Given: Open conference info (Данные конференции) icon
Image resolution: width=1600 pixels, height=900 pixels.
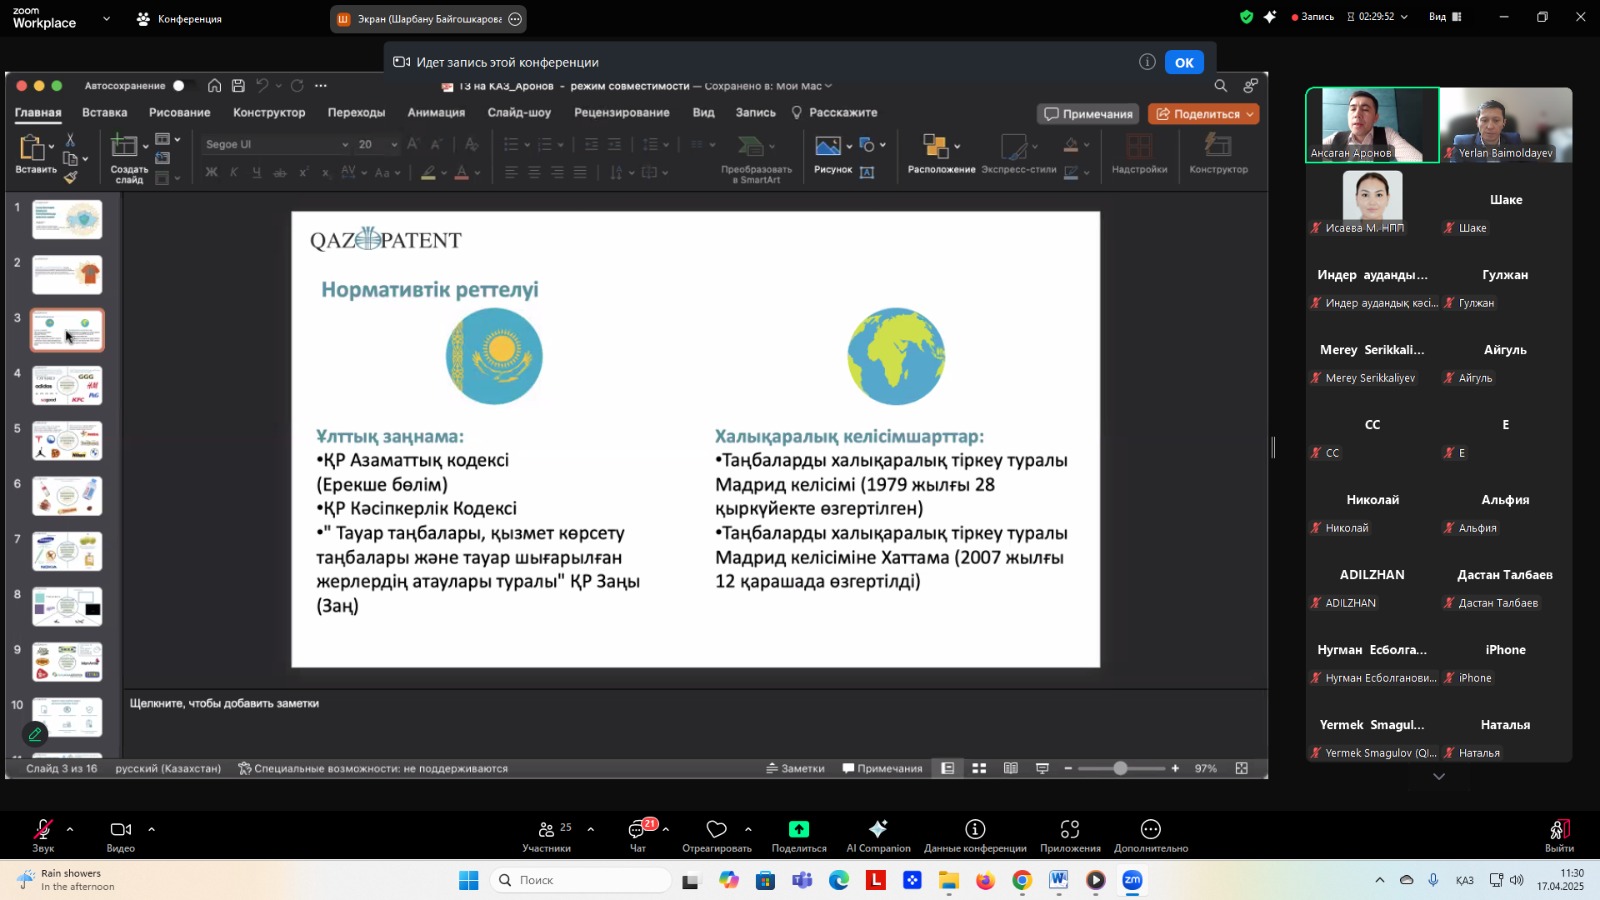Looking at the screenshot, I should pyautogui.click(x=975, y=830).
